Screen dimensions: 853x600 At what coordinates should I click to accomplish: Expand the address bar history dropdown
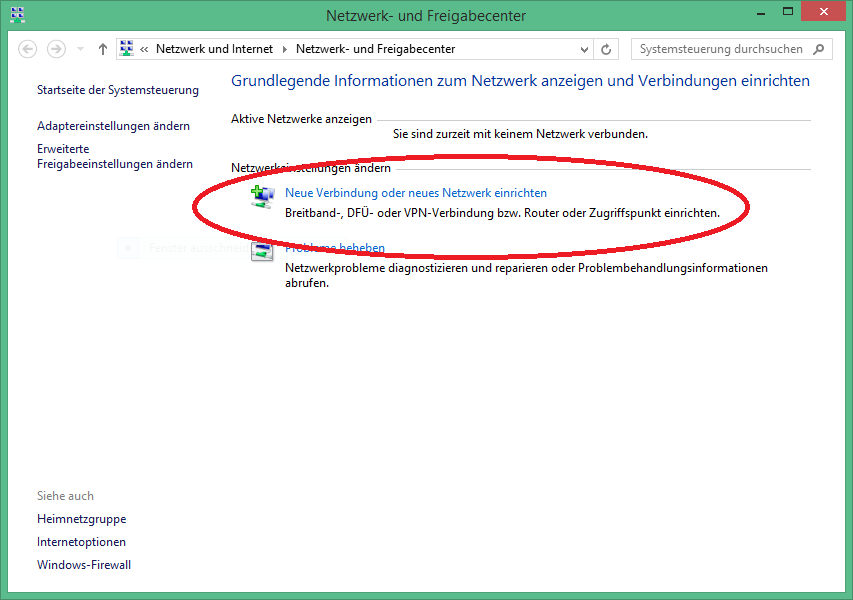pos(584,50)
